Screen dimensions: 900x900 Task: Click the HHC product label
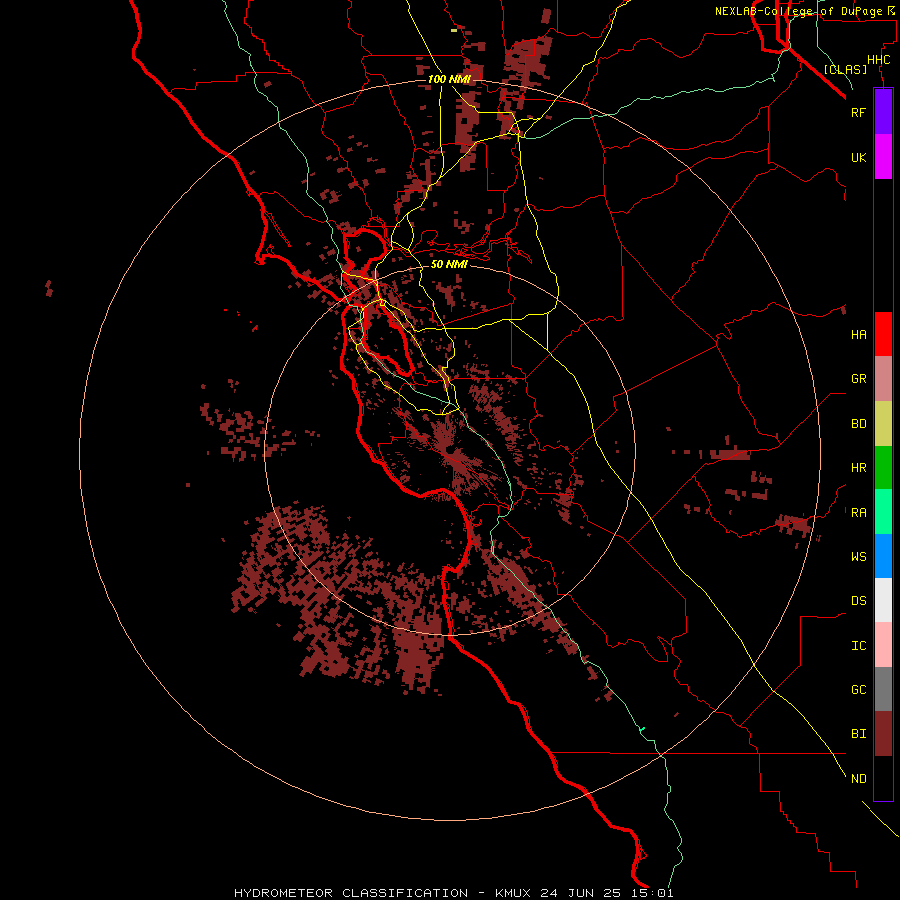[x=879, y=60]
